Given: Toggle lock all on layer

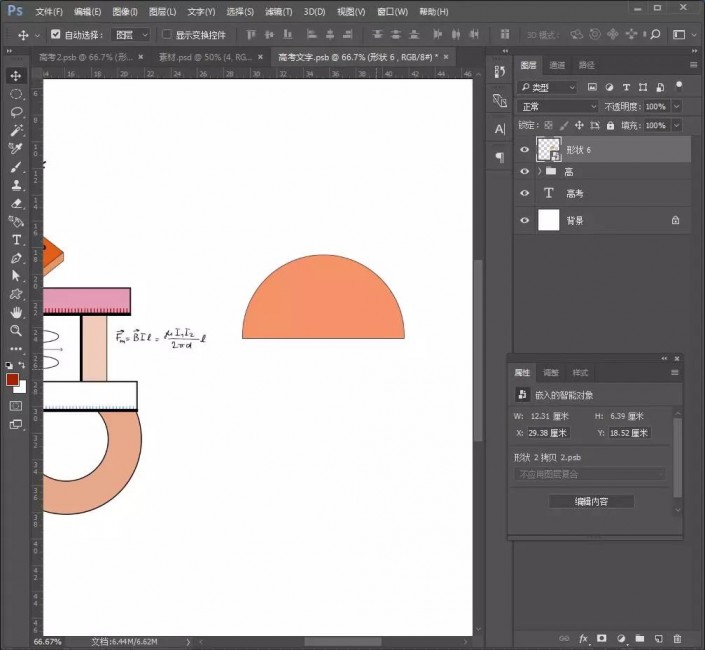Looking at the screenshot, I should coord(610,125).
